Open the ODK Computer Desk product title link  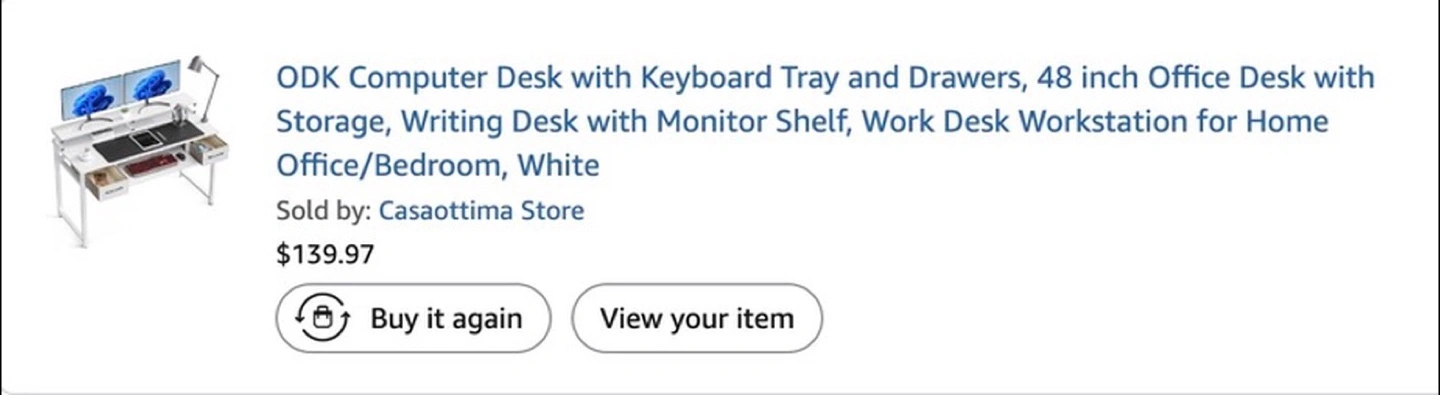tap(825, 121)
